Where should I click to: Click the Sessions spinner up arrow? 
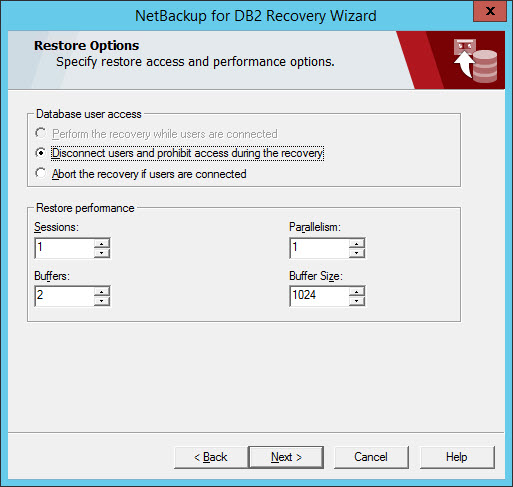[102, 244]
